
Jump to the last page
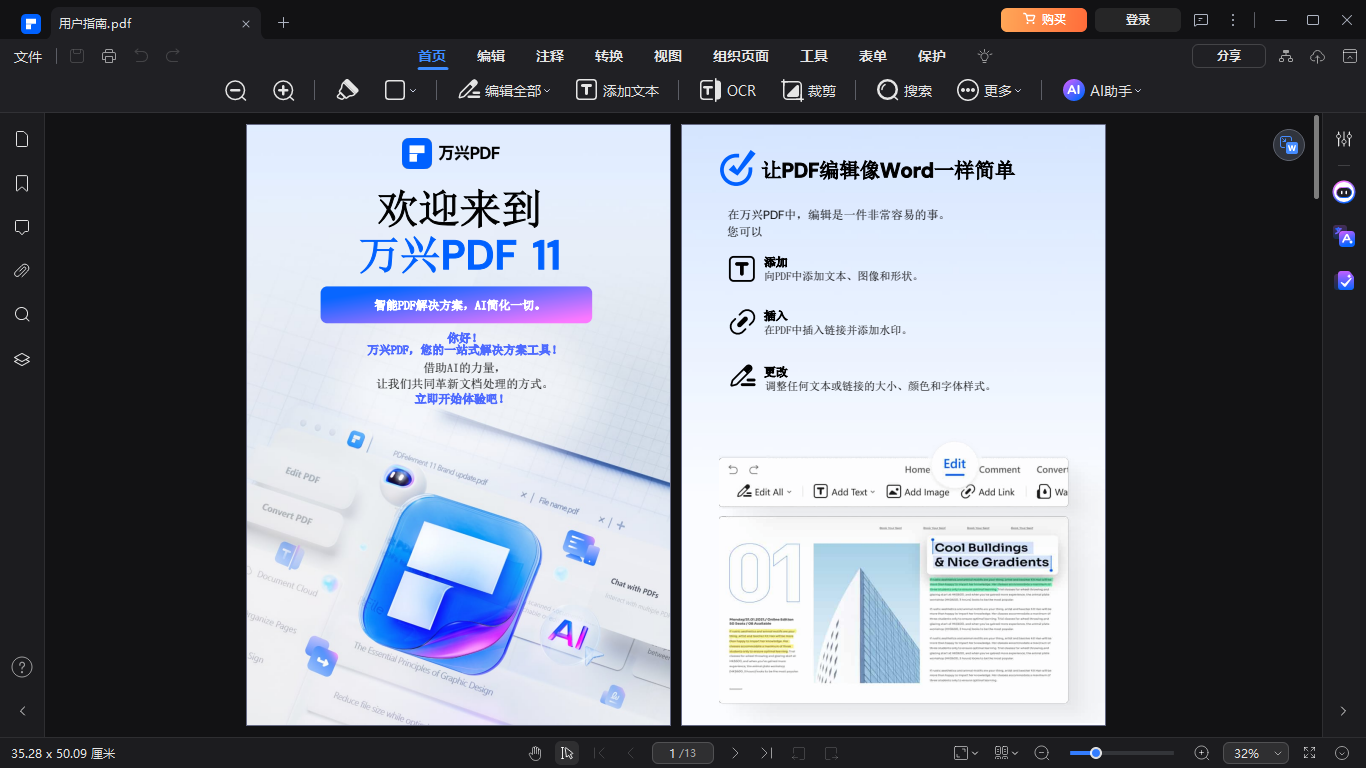766,753
